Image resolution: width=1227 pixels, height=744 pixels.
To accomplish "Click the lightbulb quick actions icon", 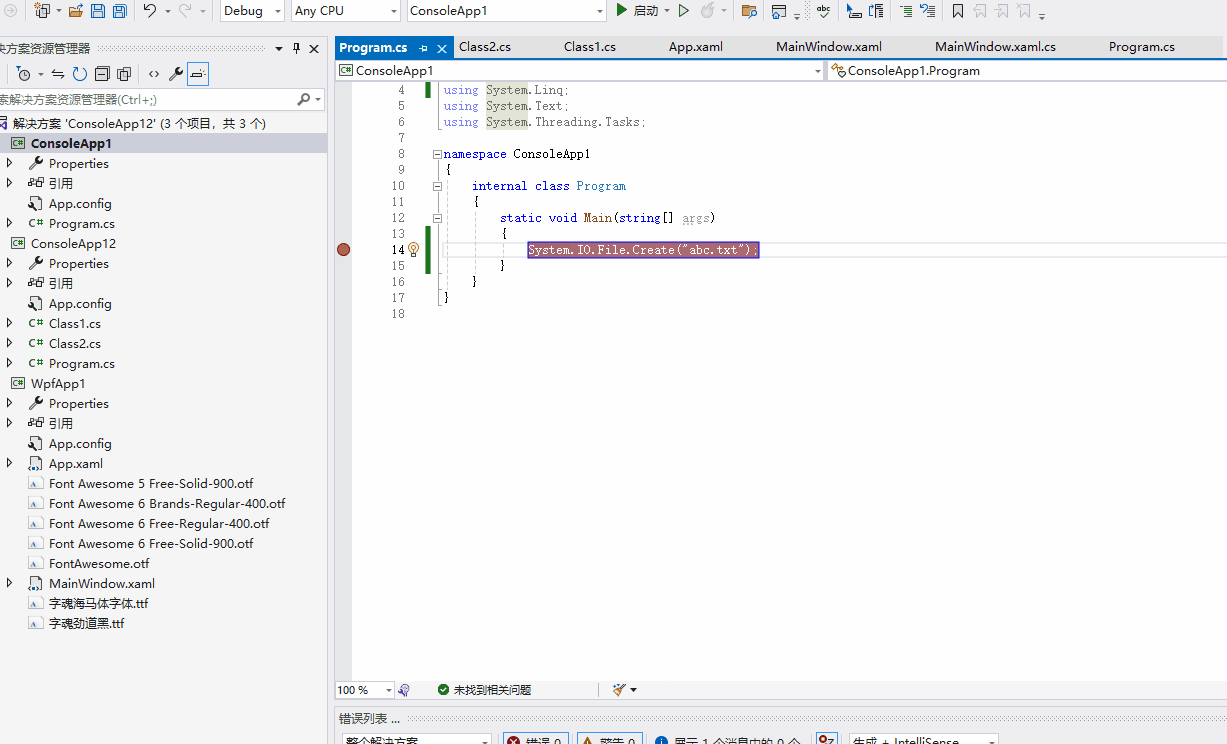I will (413, 250).
